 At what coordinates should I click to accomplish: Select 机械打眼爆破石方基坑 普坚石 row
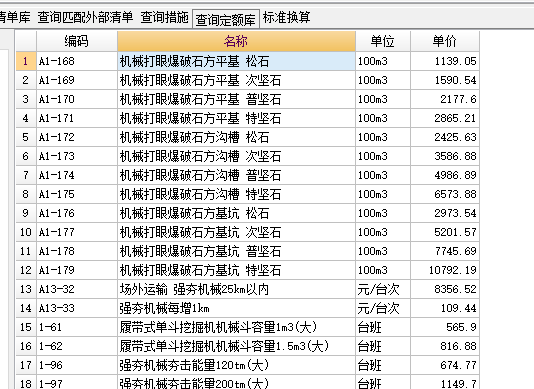(236, 251)
